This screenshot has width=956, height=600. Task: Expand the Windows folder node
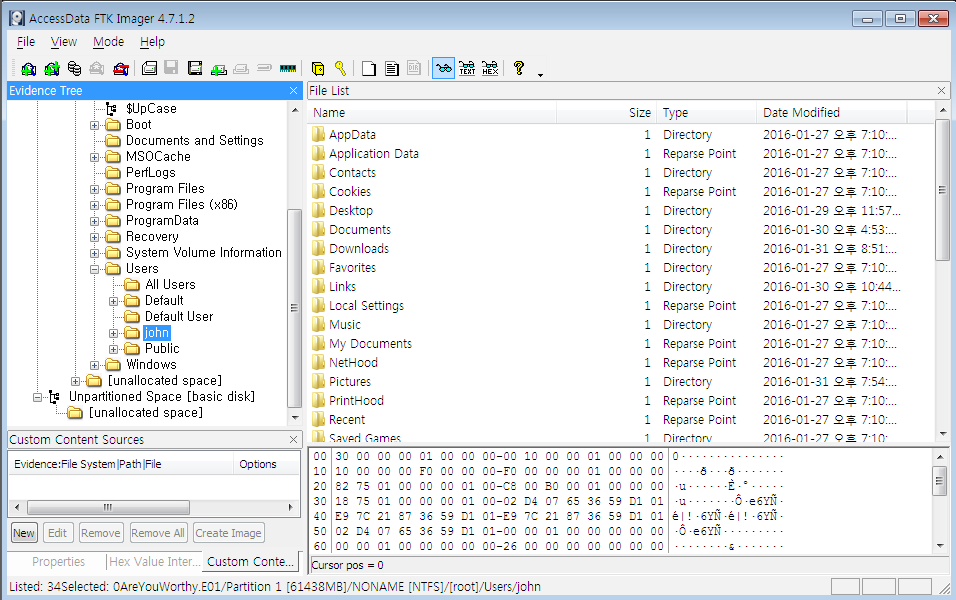(95, 365)
